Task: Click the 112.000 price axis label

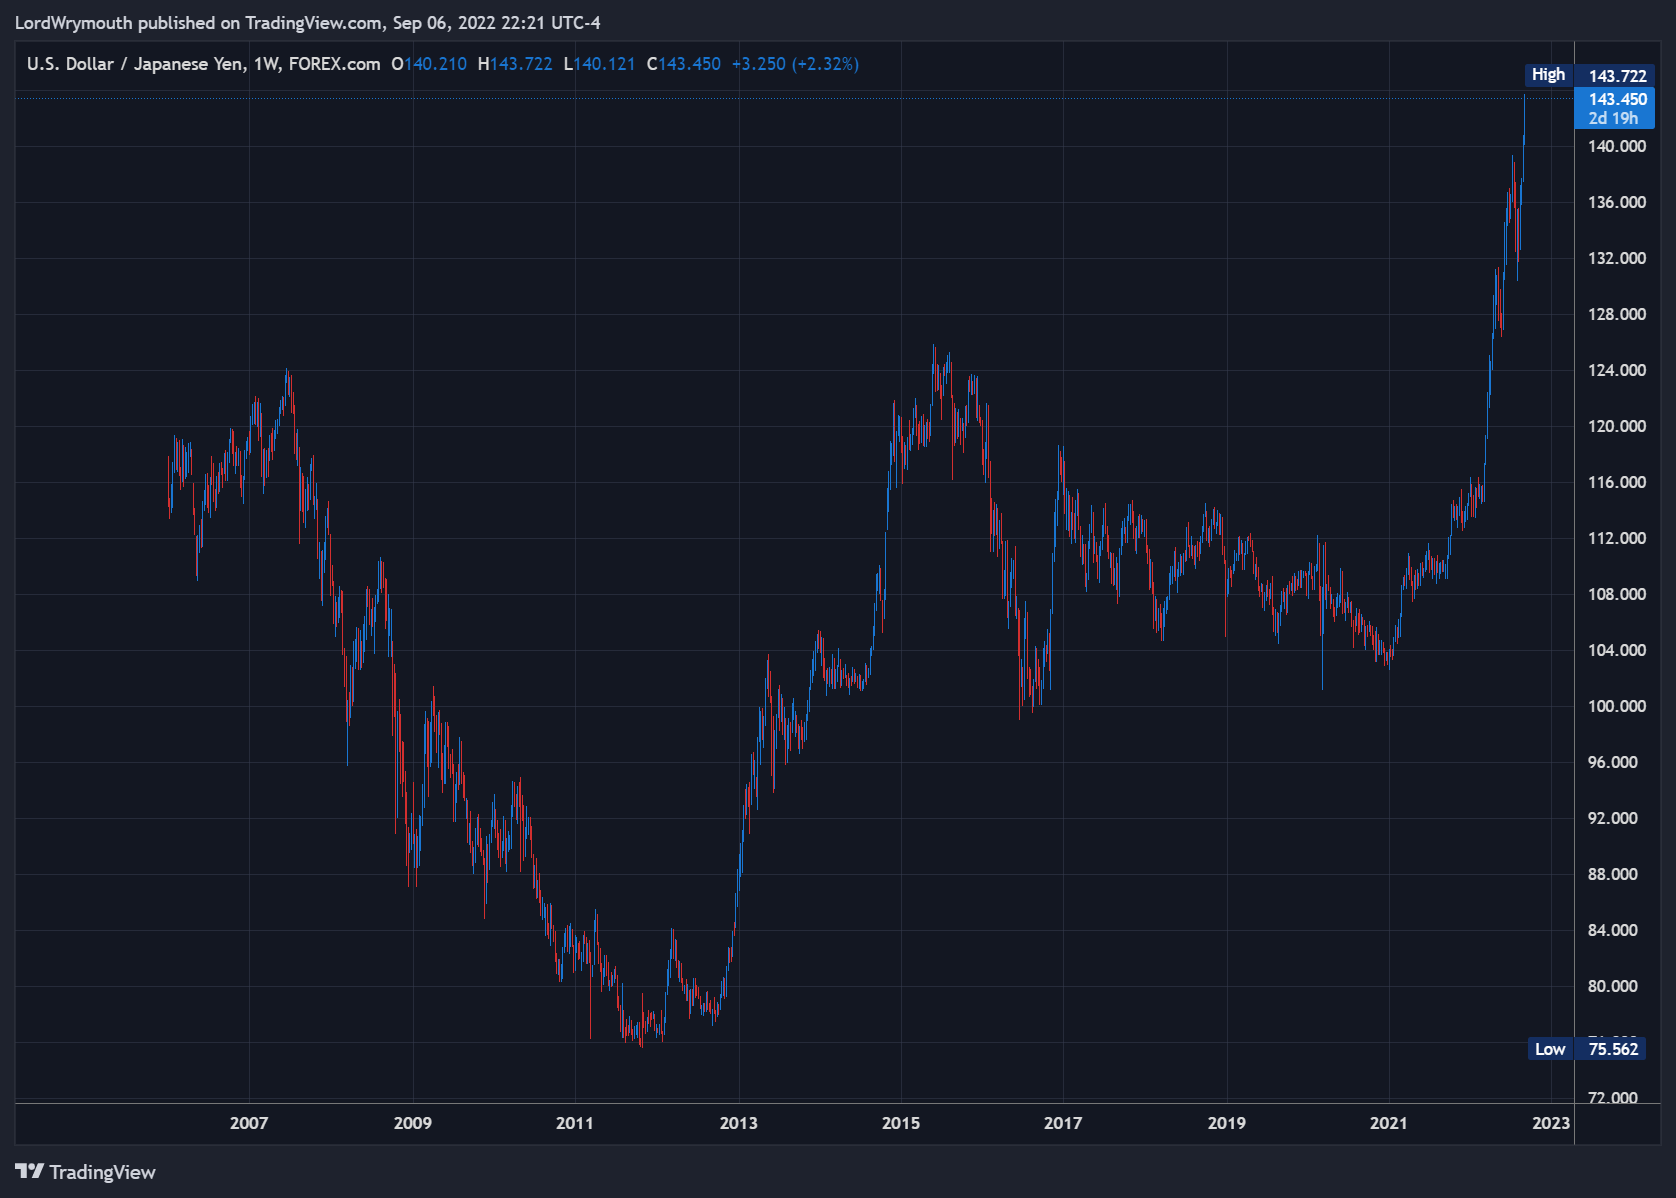Action: 1617,538
